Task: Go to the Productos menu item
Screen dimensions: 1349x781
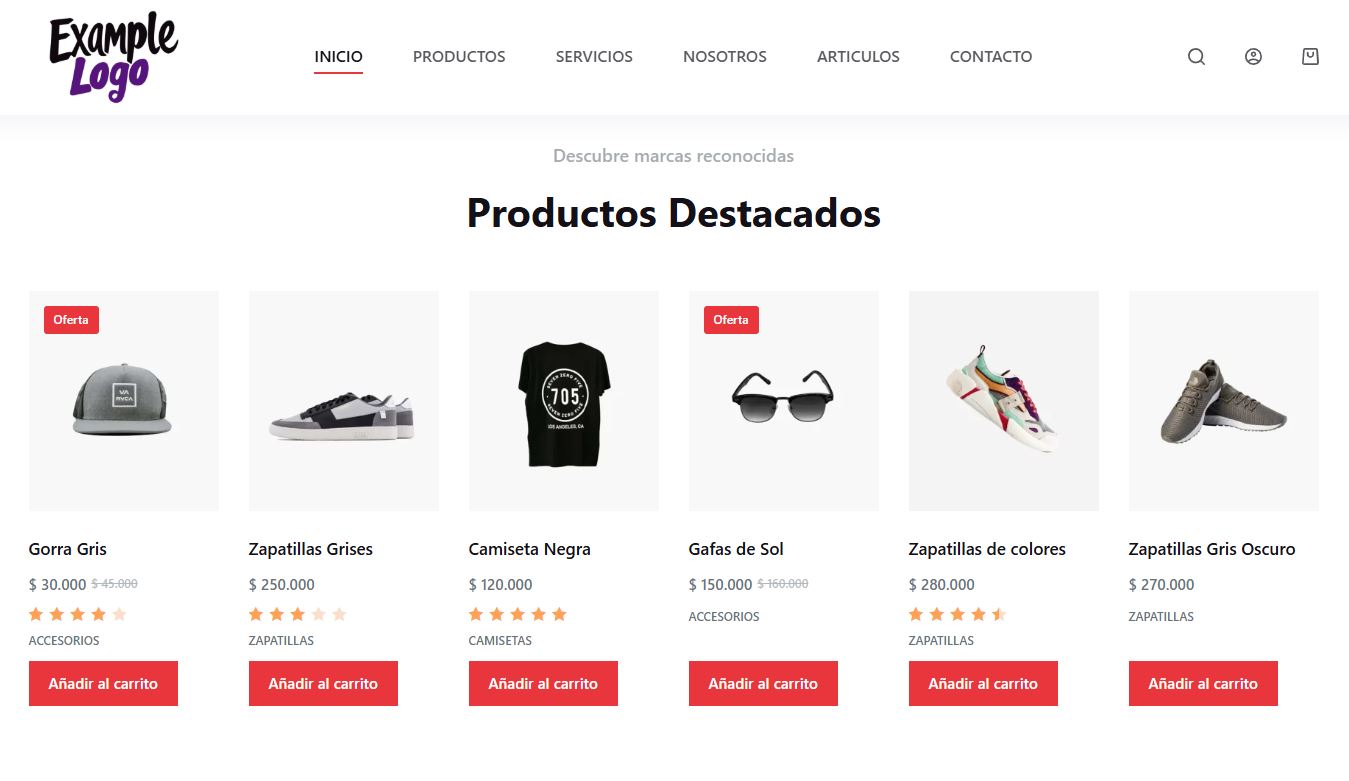Action: pos(459,57)
